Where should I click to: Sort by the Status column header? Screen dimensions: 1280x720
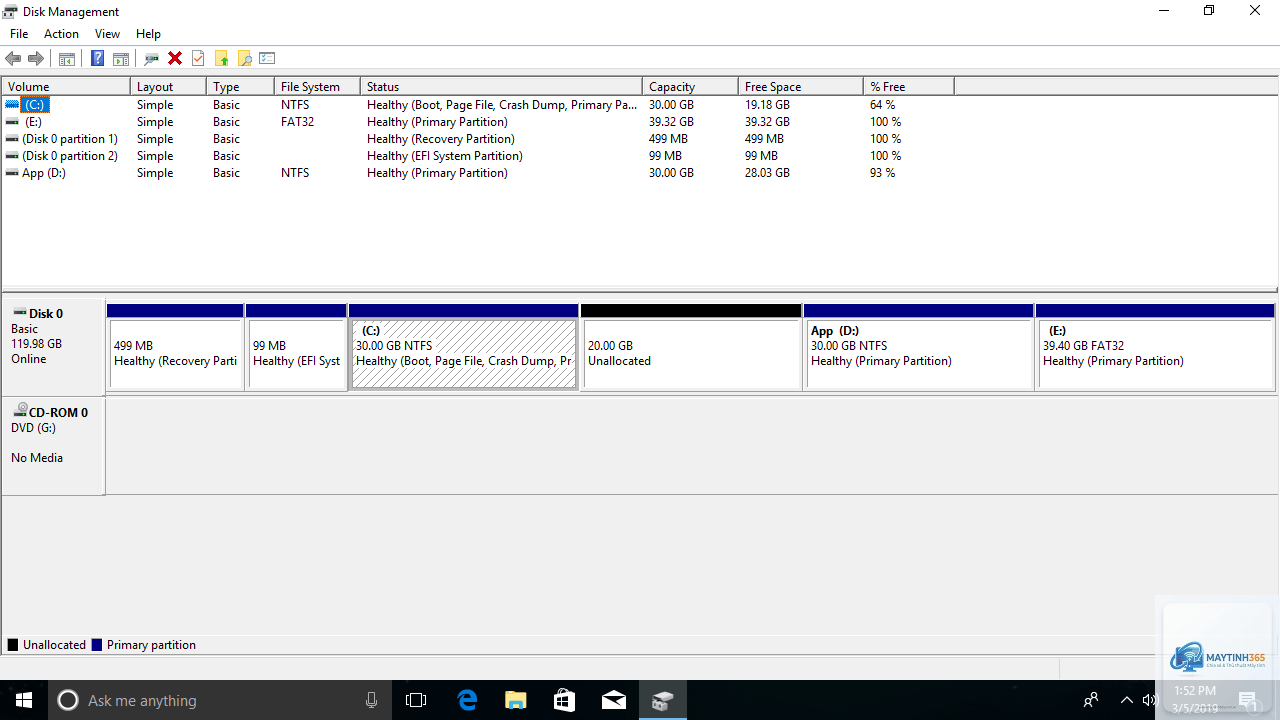click(x=501, y=87)
